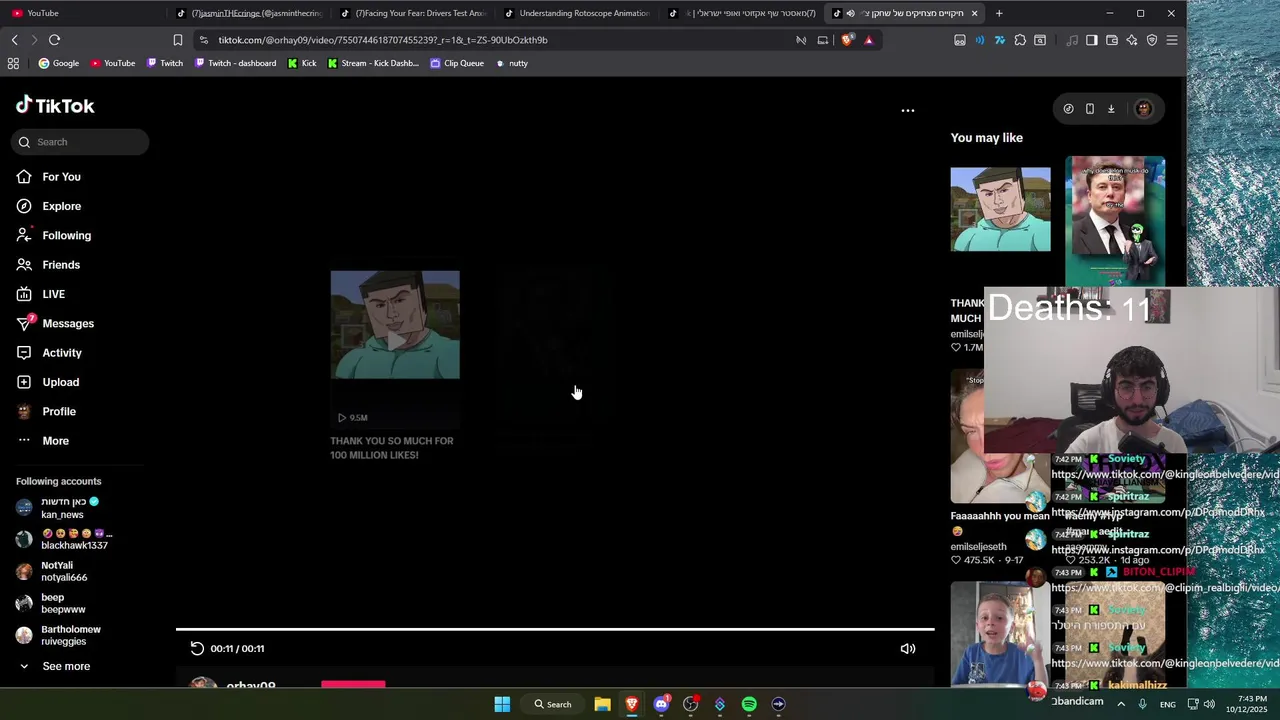This screenshot has height=720, width=1280.
Task: Open the Friends page
Action: (x=48, y=265)
